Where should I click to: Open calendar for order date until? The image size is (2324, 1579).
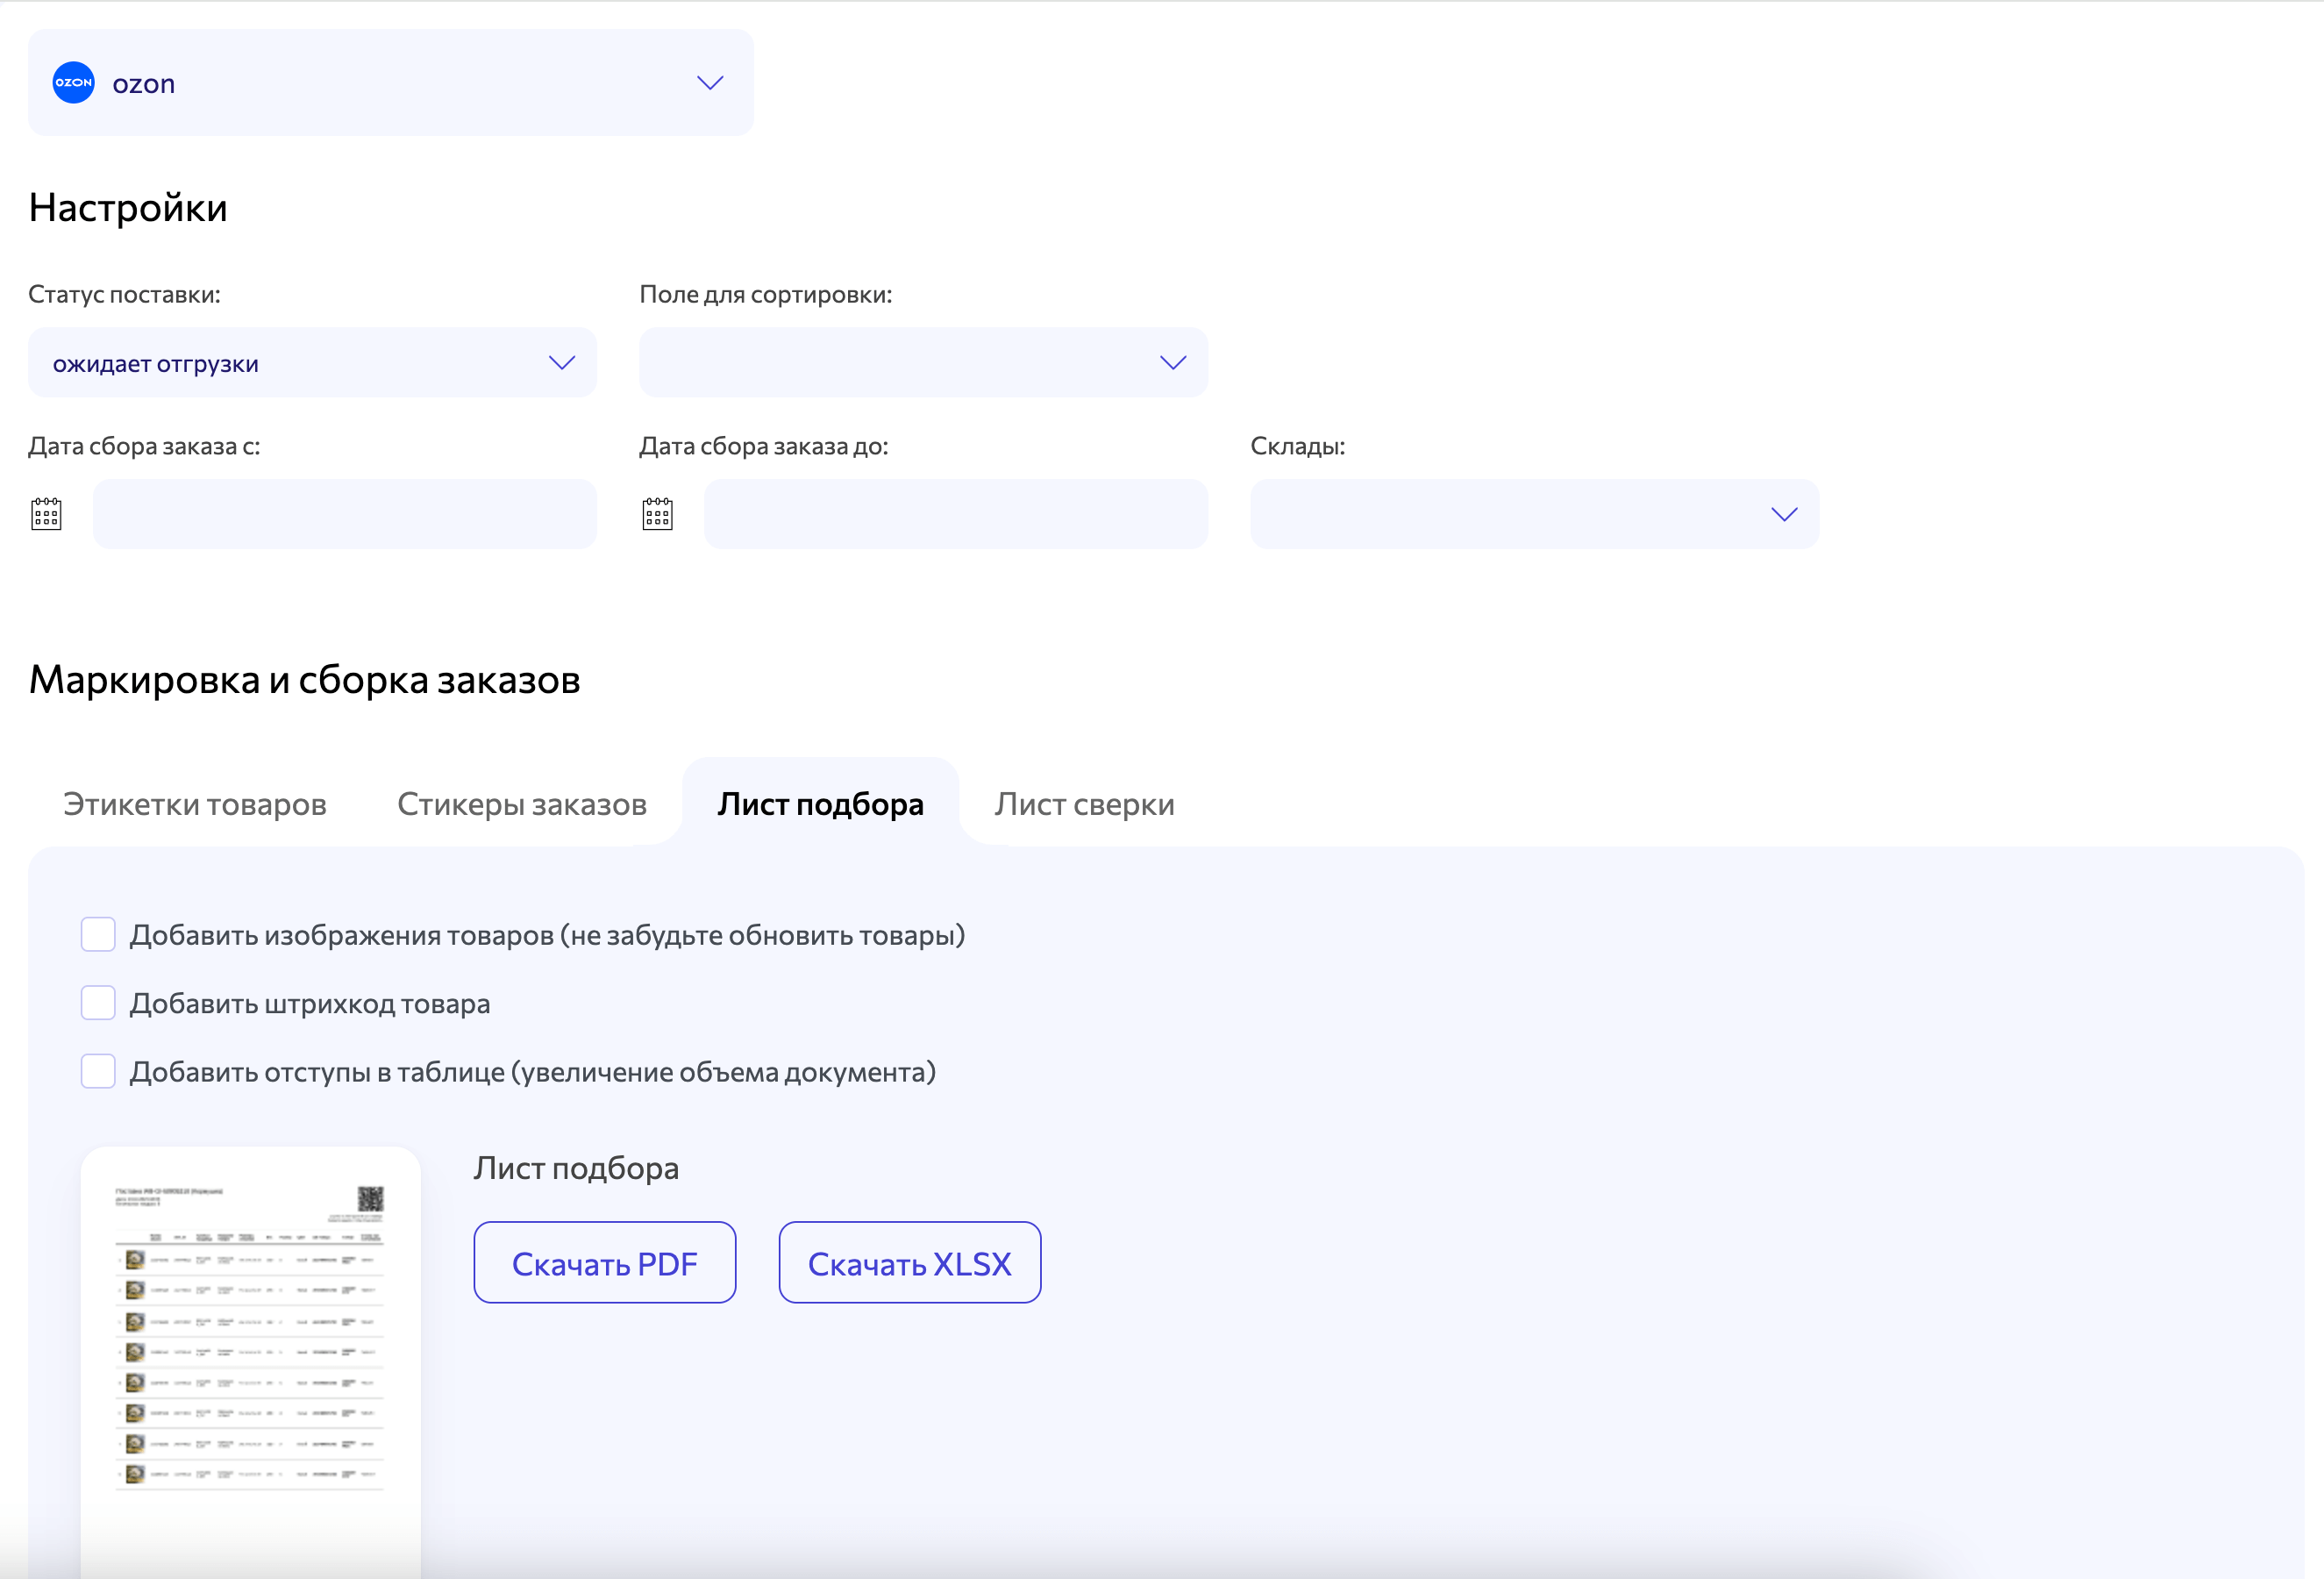(657, 514)
